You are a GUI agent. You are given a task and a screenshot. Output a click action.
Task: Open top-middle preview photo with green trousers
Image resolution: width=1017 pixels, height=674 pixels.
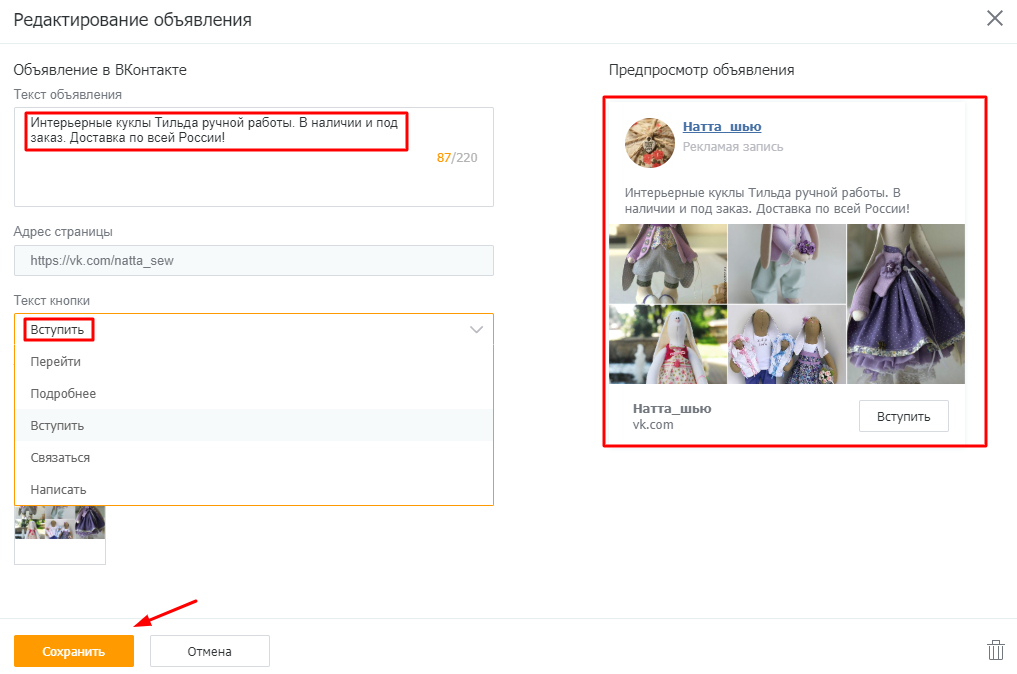tap(787, 264)
